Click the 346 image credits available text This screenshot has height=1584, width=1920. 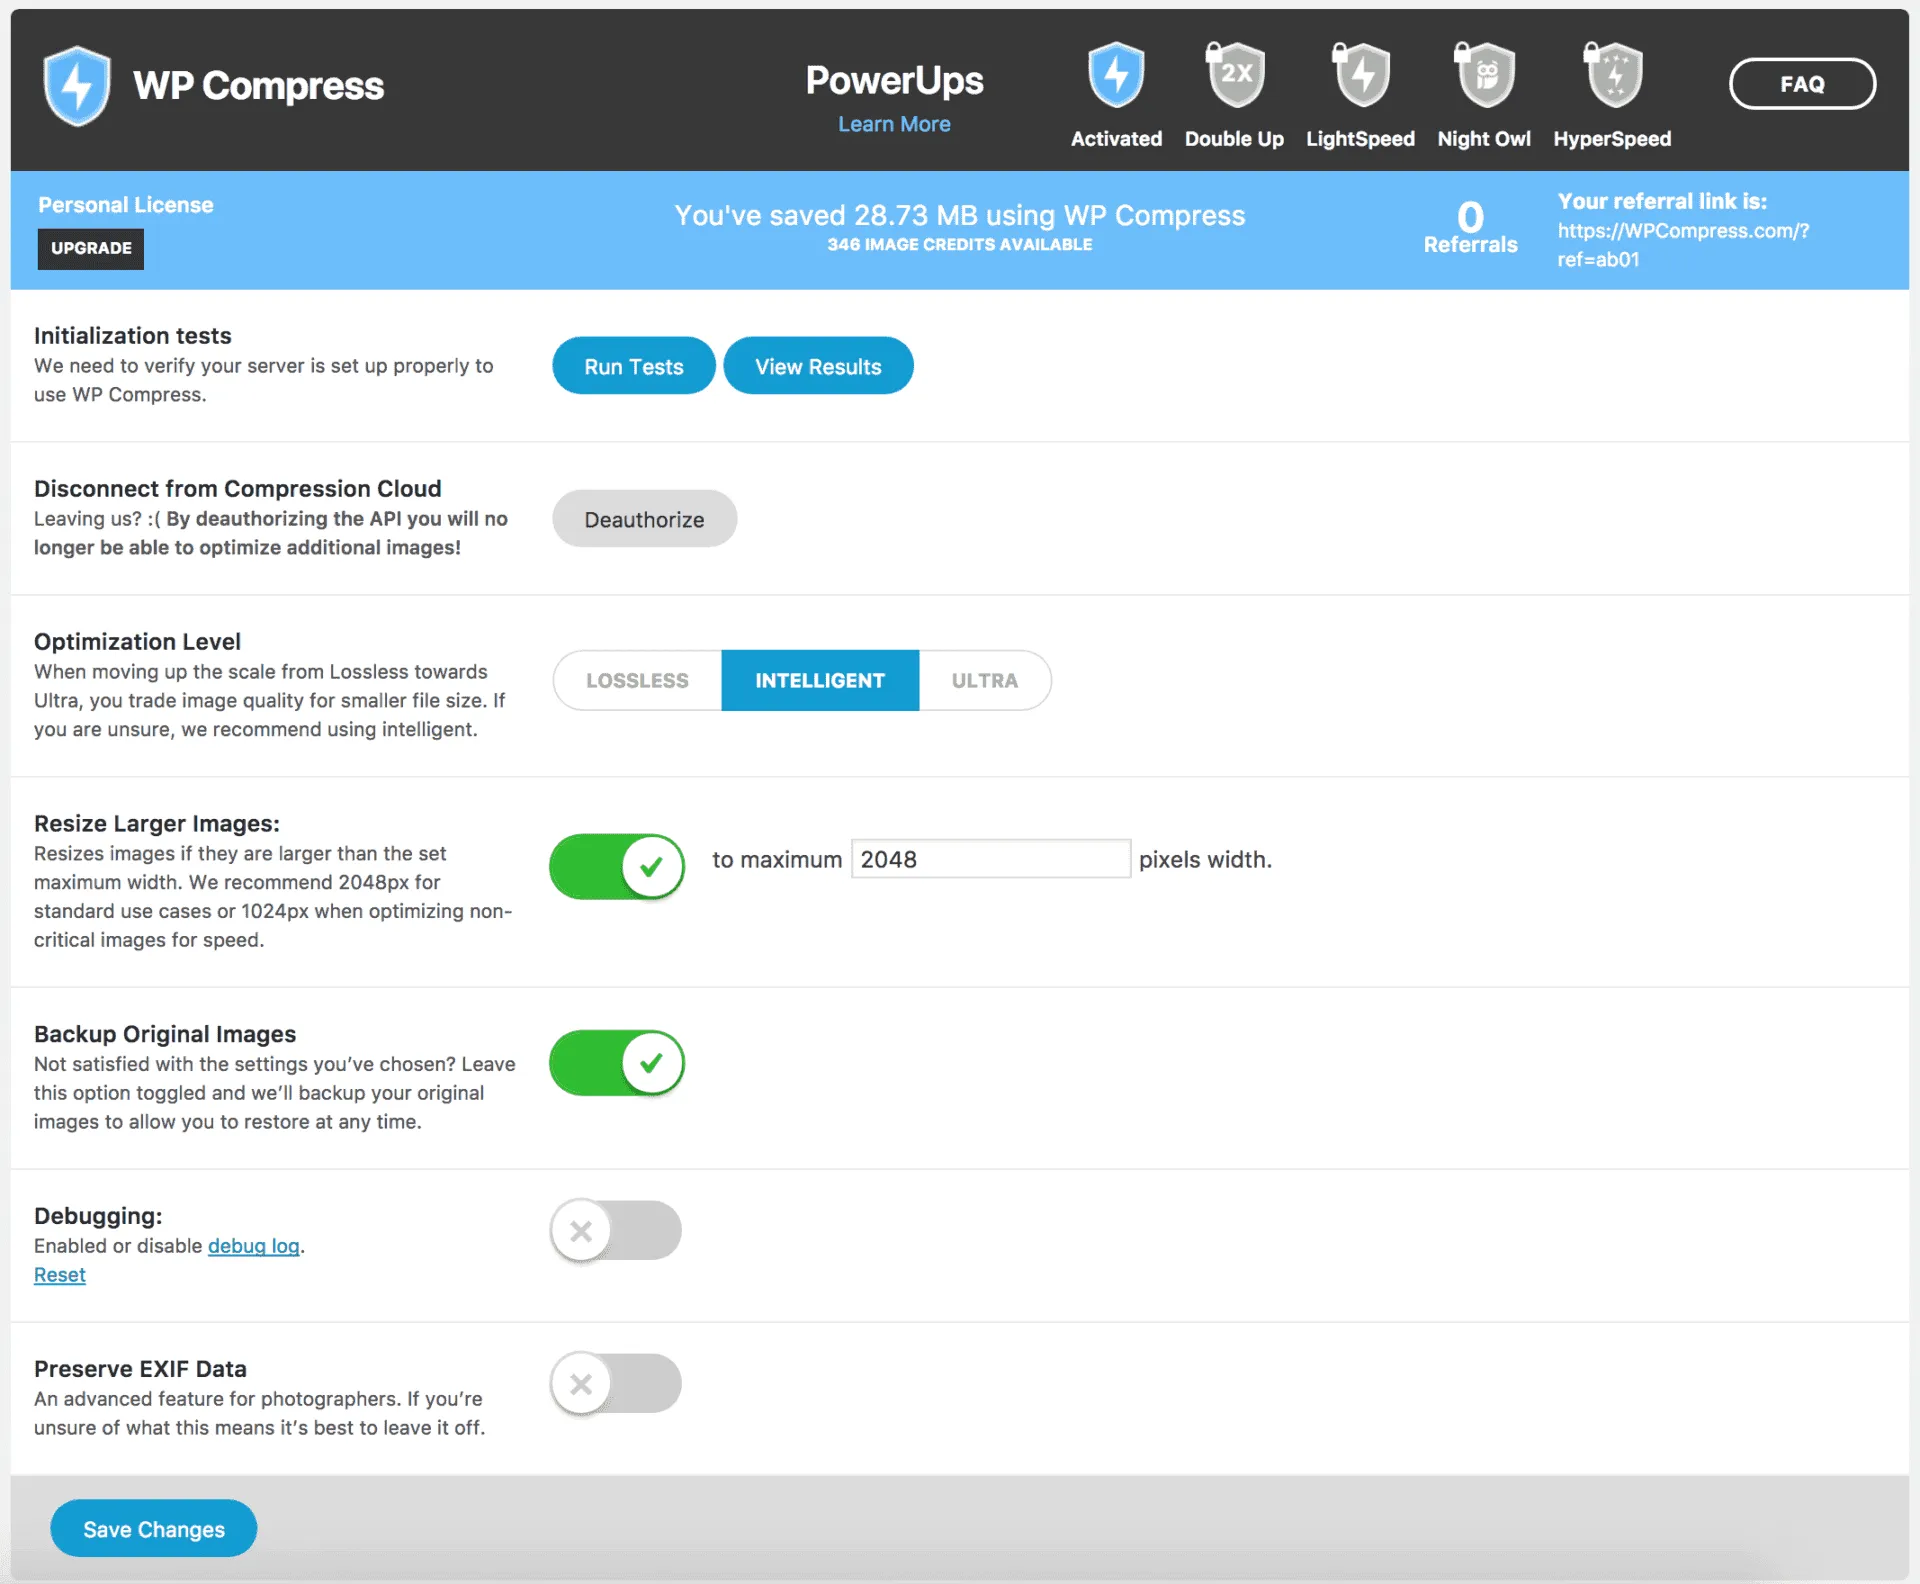tap(960, 244)
